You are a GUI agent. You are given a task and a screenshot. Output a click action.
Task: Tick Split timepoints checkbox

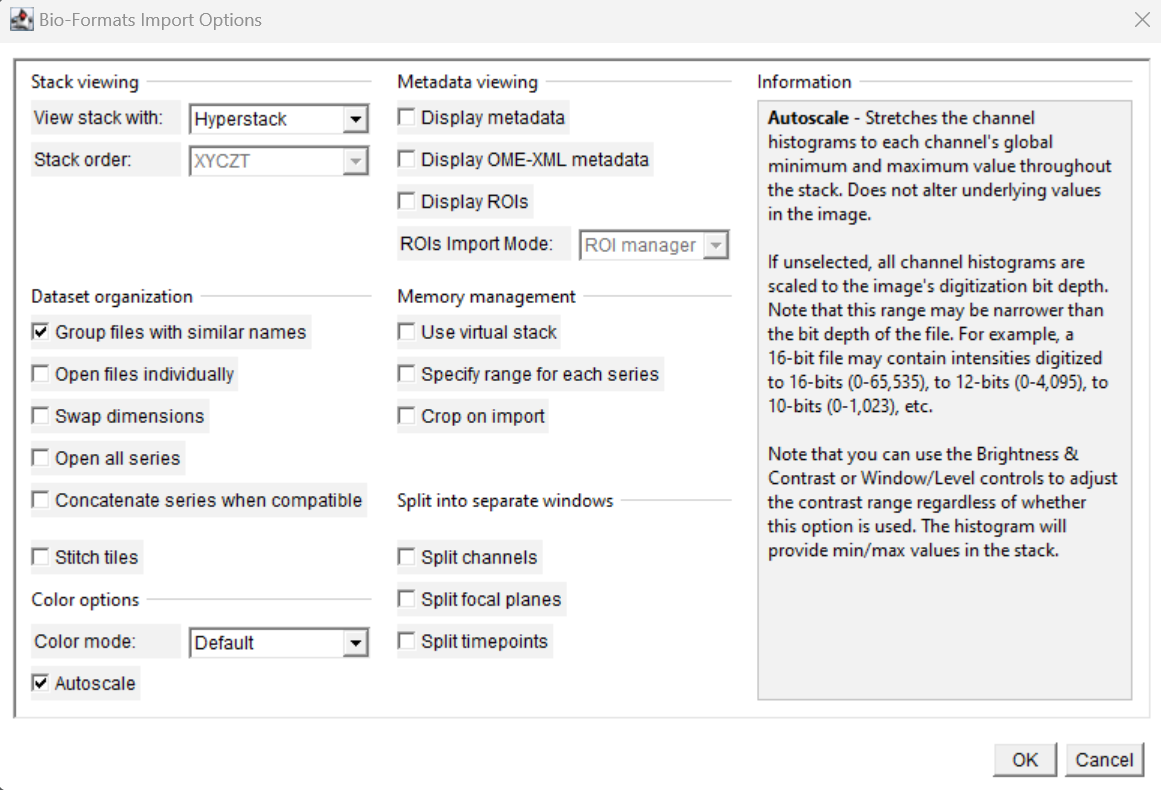[406, 641]
